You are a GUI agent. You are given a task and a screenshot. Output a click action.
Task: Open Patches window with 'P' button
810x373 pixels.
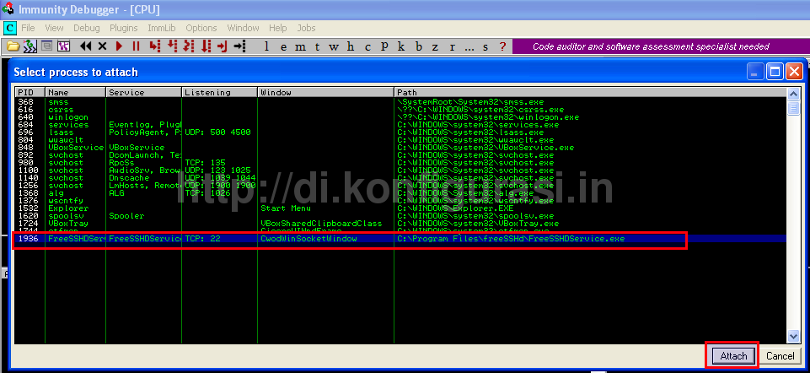click(x=384, y=46)
